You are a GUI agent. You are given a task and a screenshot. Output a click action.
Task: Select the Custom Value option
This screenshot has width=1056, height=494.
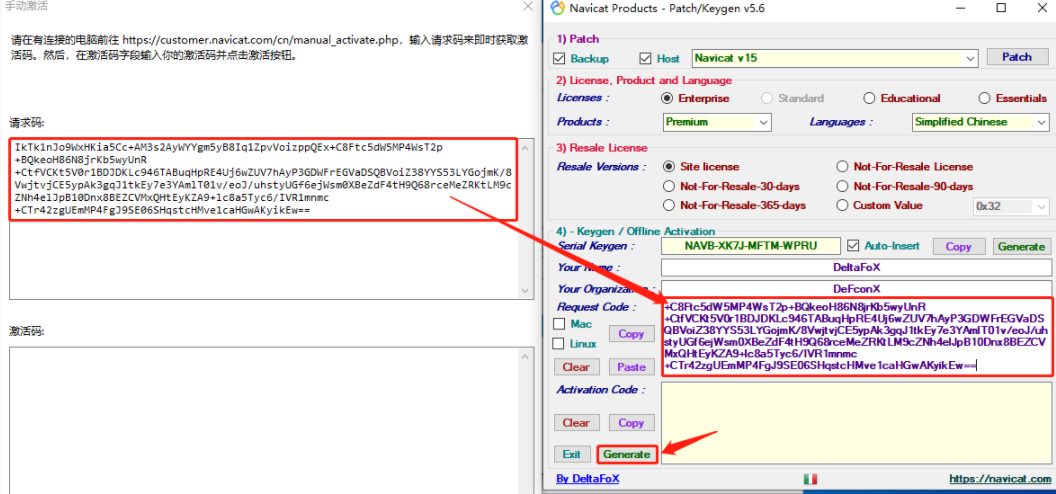pos(843,205)
